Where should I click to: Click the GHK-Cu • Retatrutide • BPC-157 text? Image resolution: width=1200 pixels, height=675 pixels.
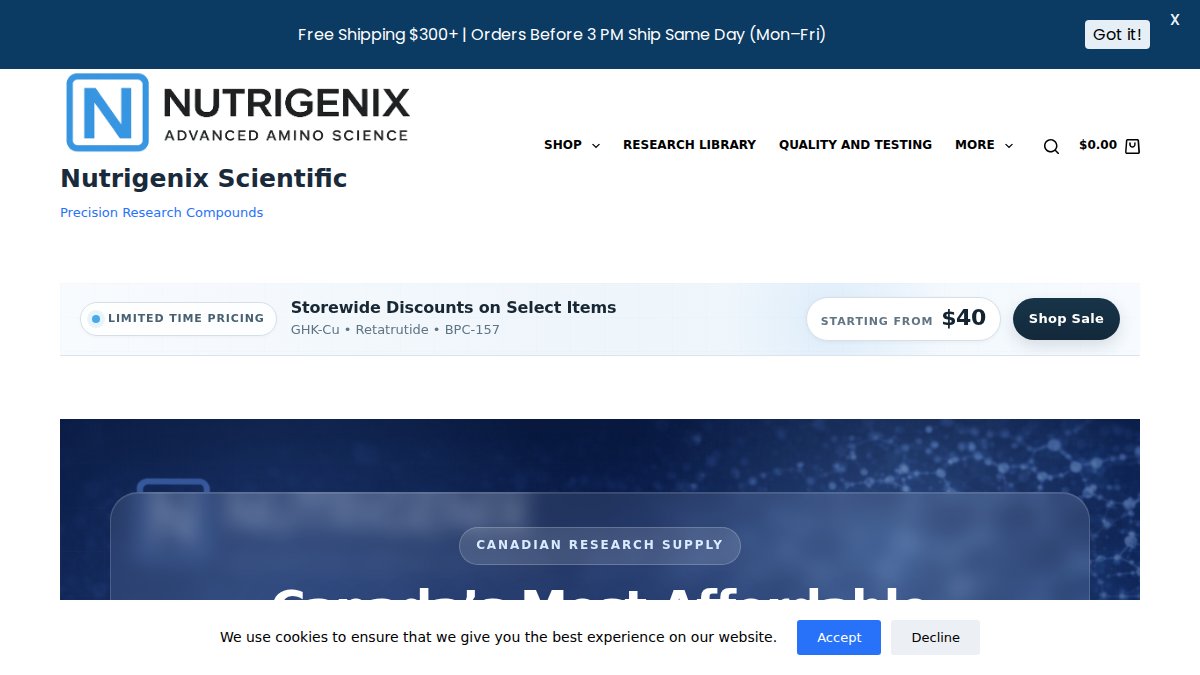click(395, 330)
